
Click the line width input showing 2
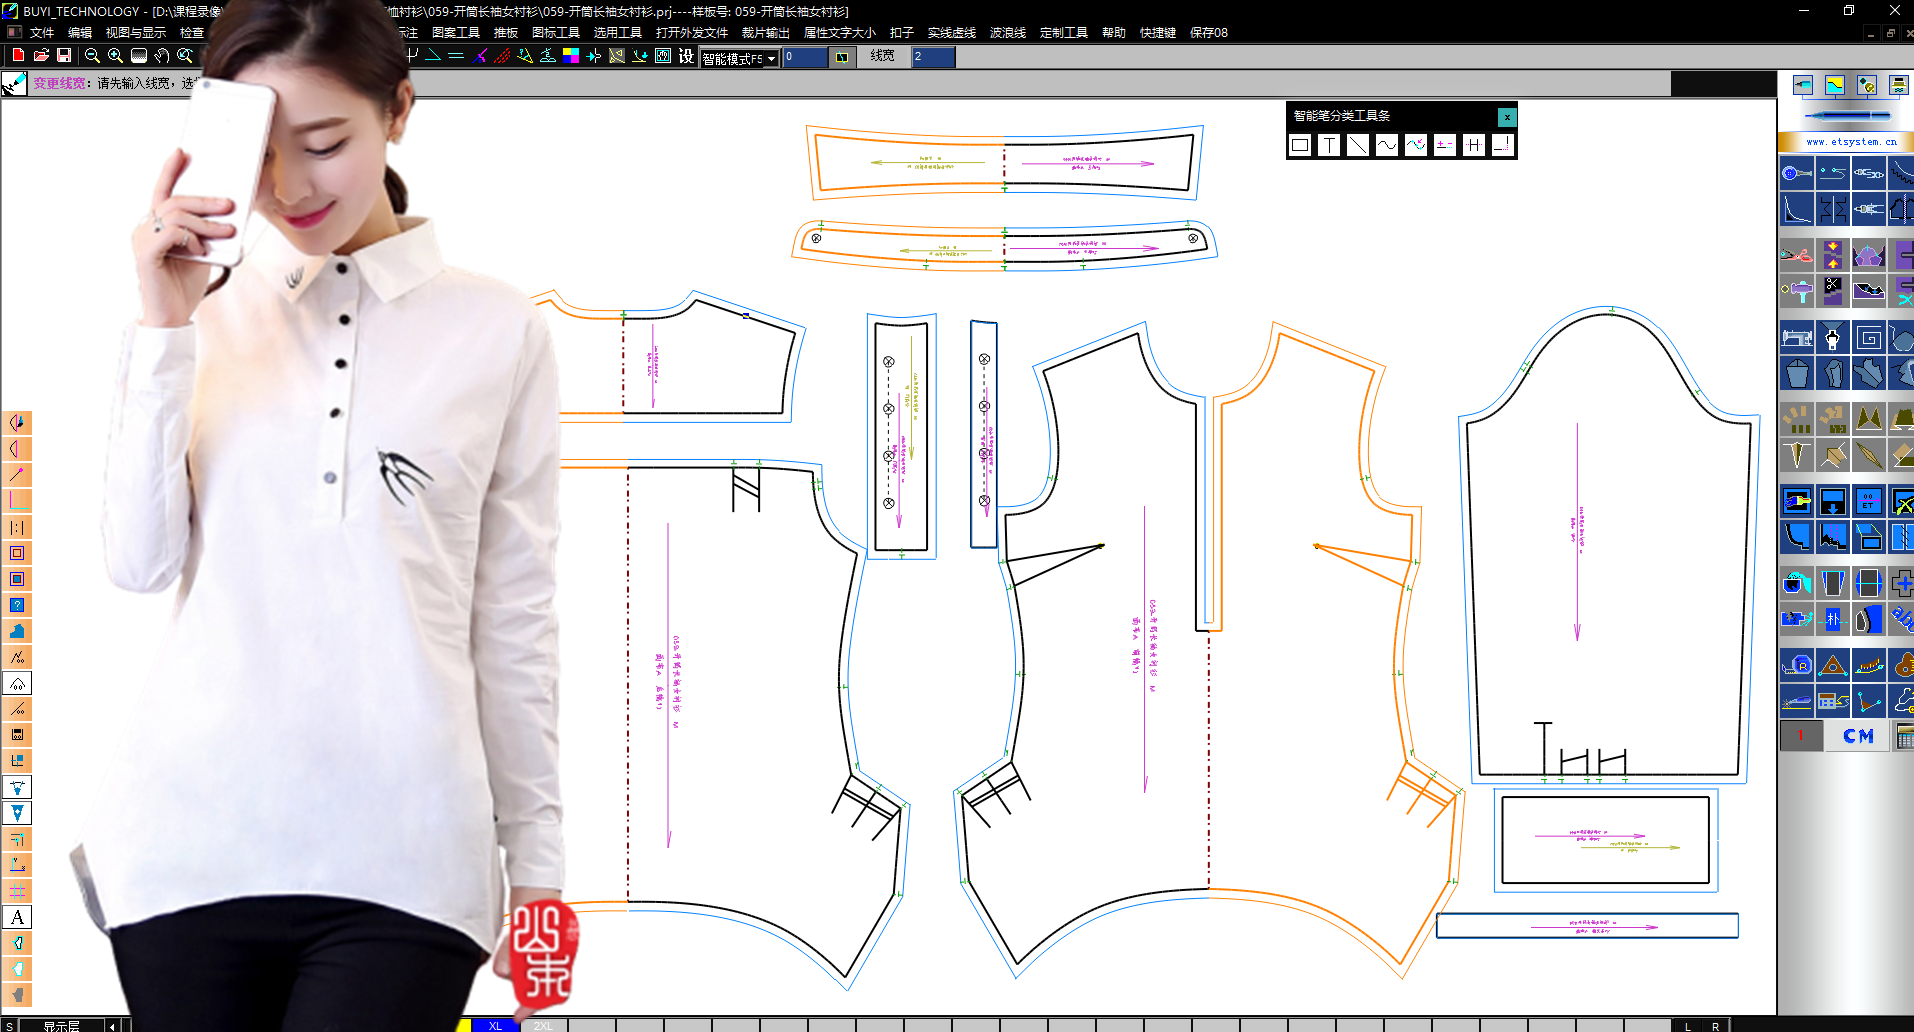tap(932, 57)
